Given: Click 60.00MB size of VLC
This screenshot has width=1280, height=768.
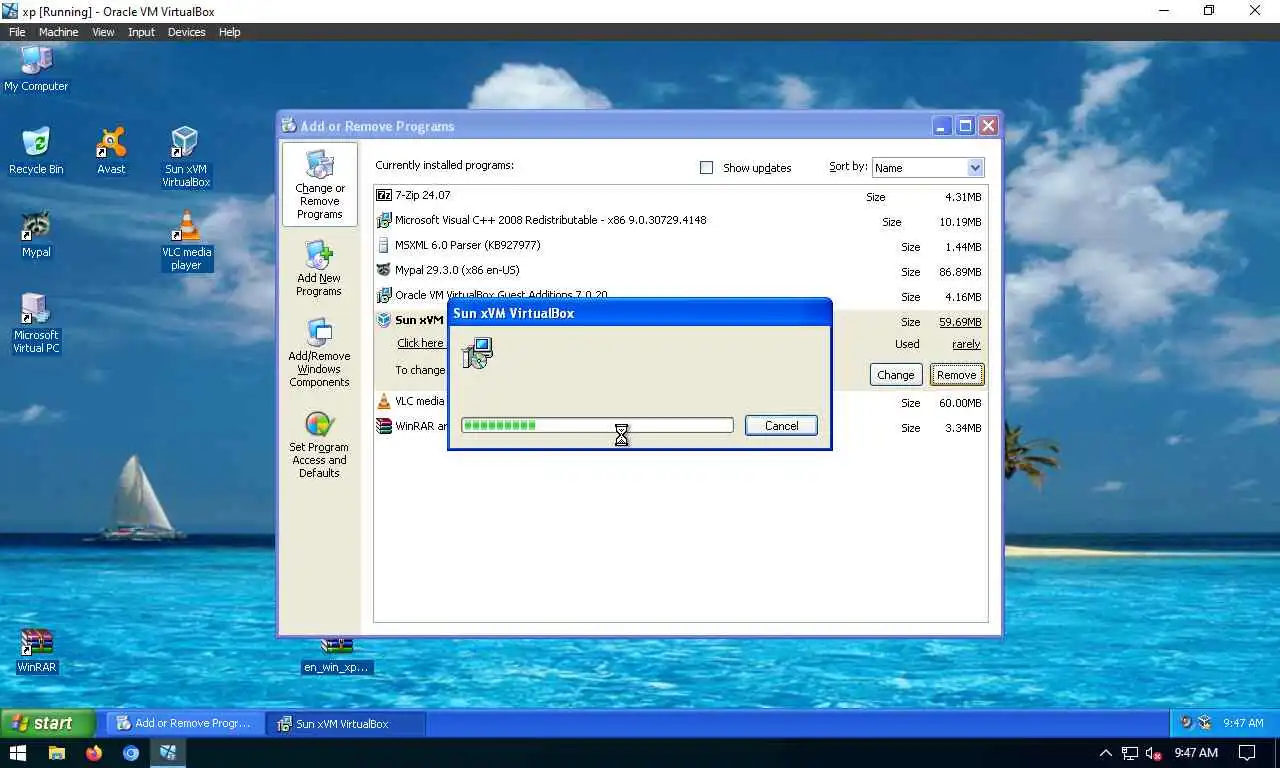Looking at the screenshot, I should [x=960, y=403].
